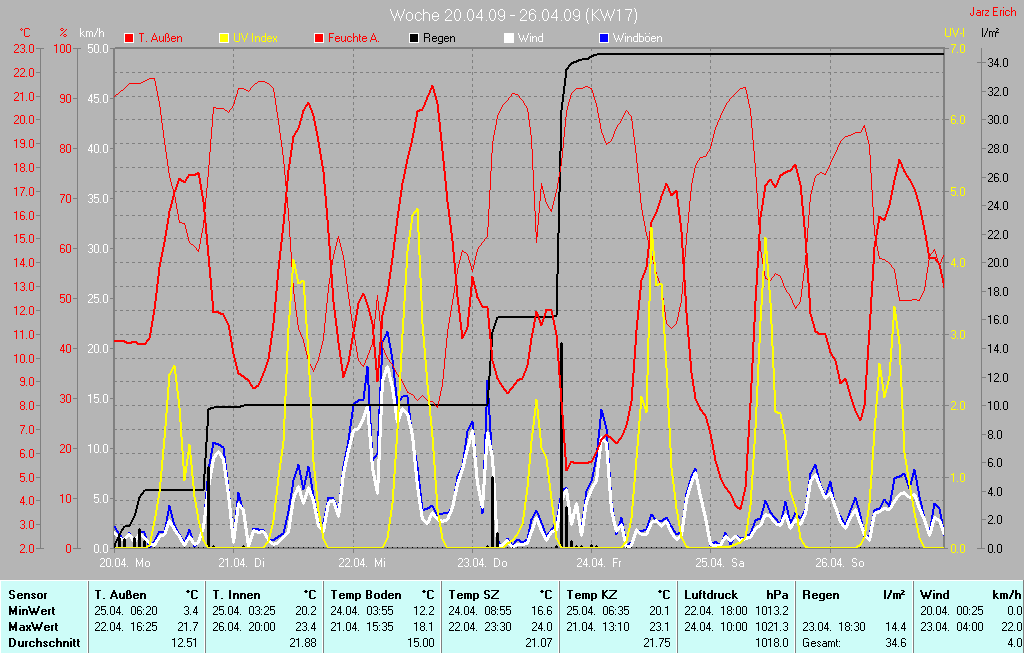Viewport: 1024px width, 653px height.
Task: Click T. Außen minimum value 3.4
Action: pyautogui.click(x=191, y=611)
